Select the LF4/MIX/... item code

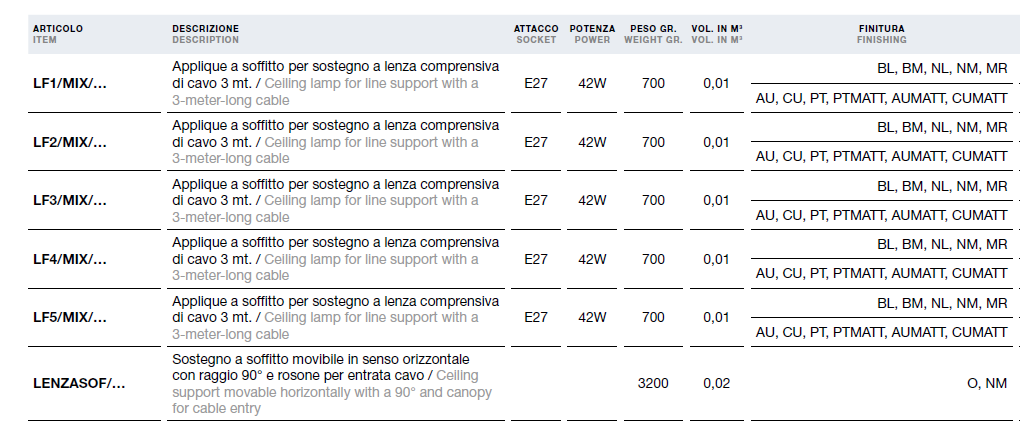pyautogui.click(x=70, y=260)
